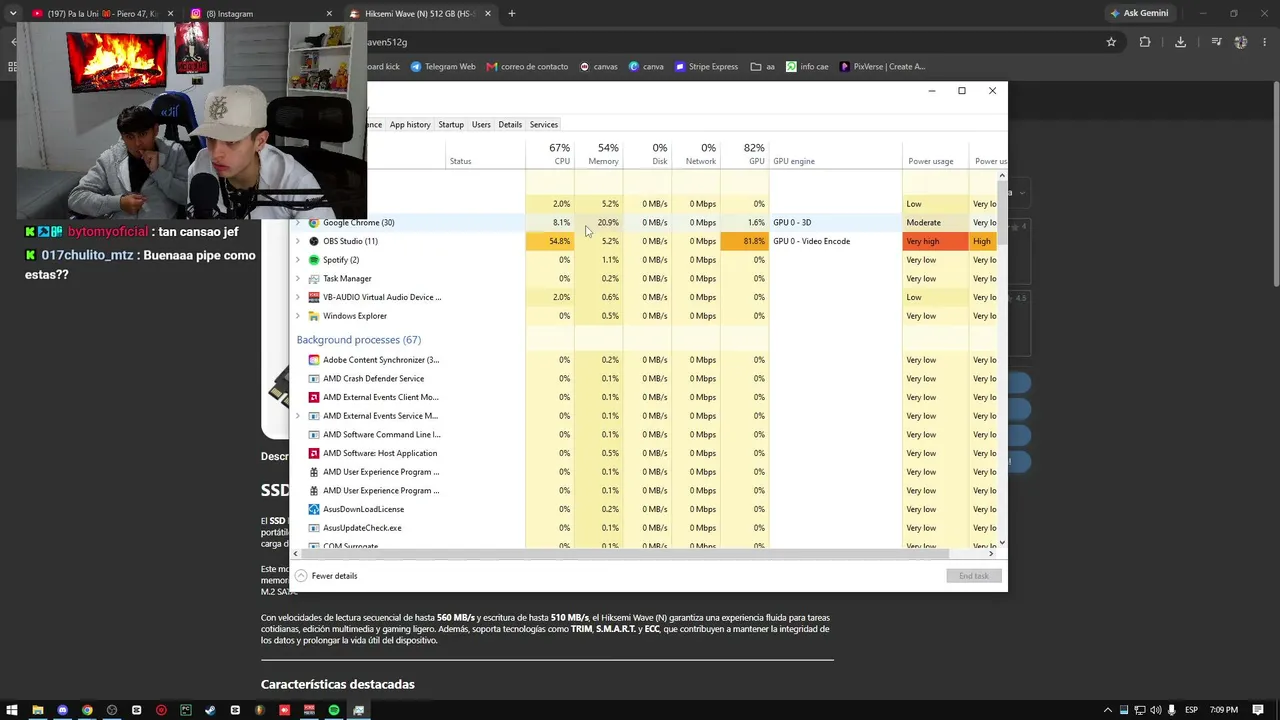This screenshot has height=720, width=1280.
Task: Sort processes by Memory column
Action: 599,154
